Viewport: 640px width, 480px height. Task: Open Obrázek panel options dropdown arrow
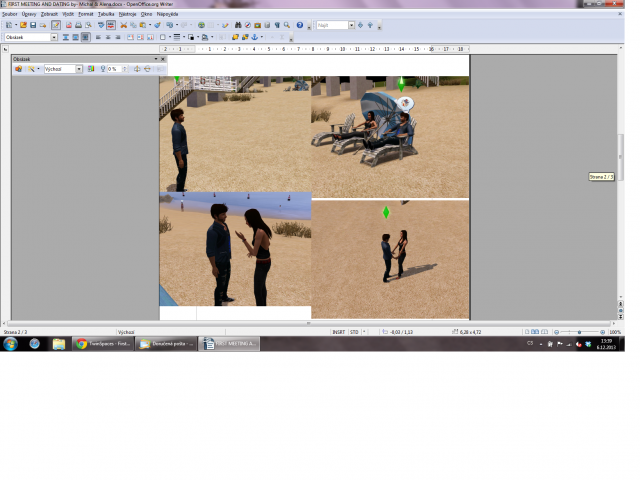tap(156, 59)
